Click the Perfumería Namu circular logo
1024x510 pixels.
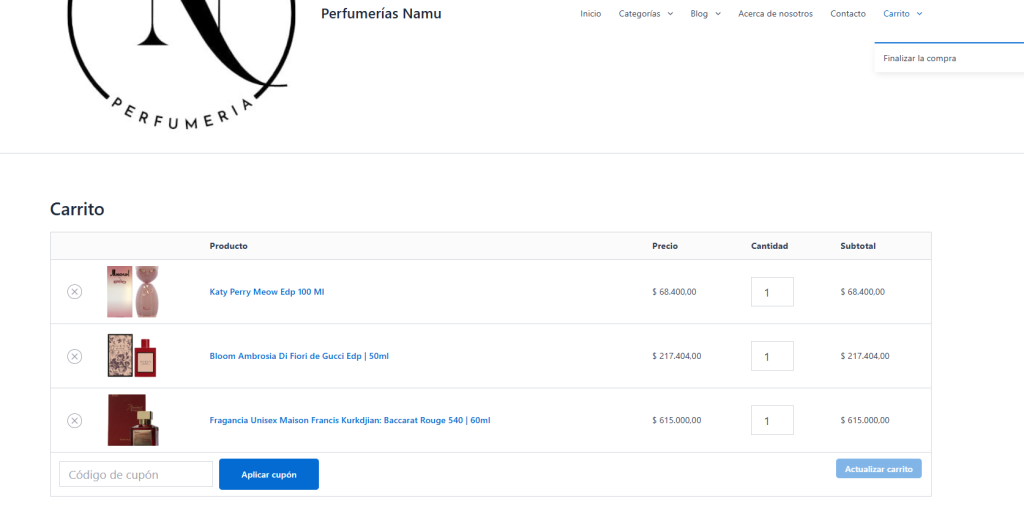[x=180, y=60]
